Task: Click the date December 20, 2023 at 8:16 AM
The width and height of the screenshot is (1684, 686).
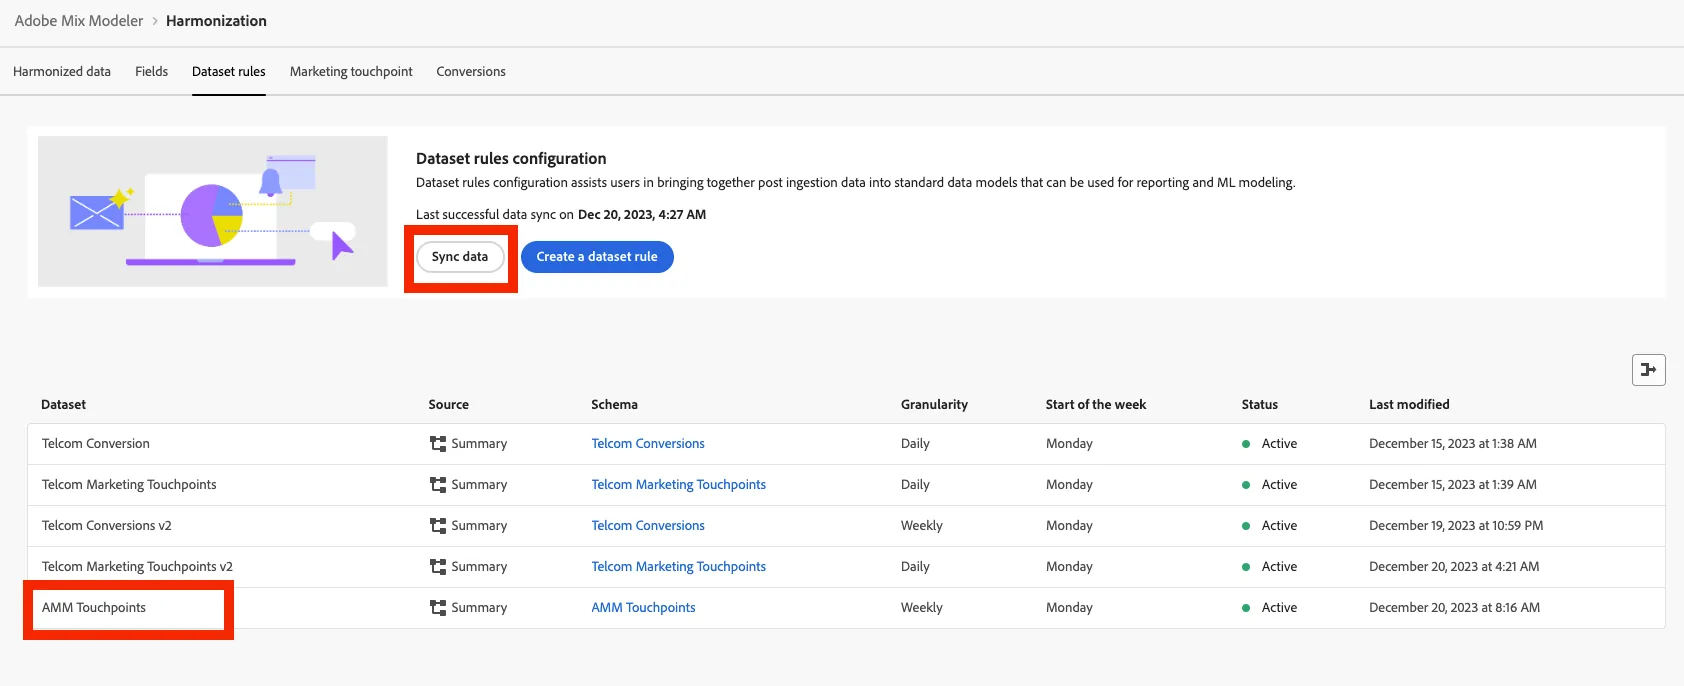Action: point(1454,608)
